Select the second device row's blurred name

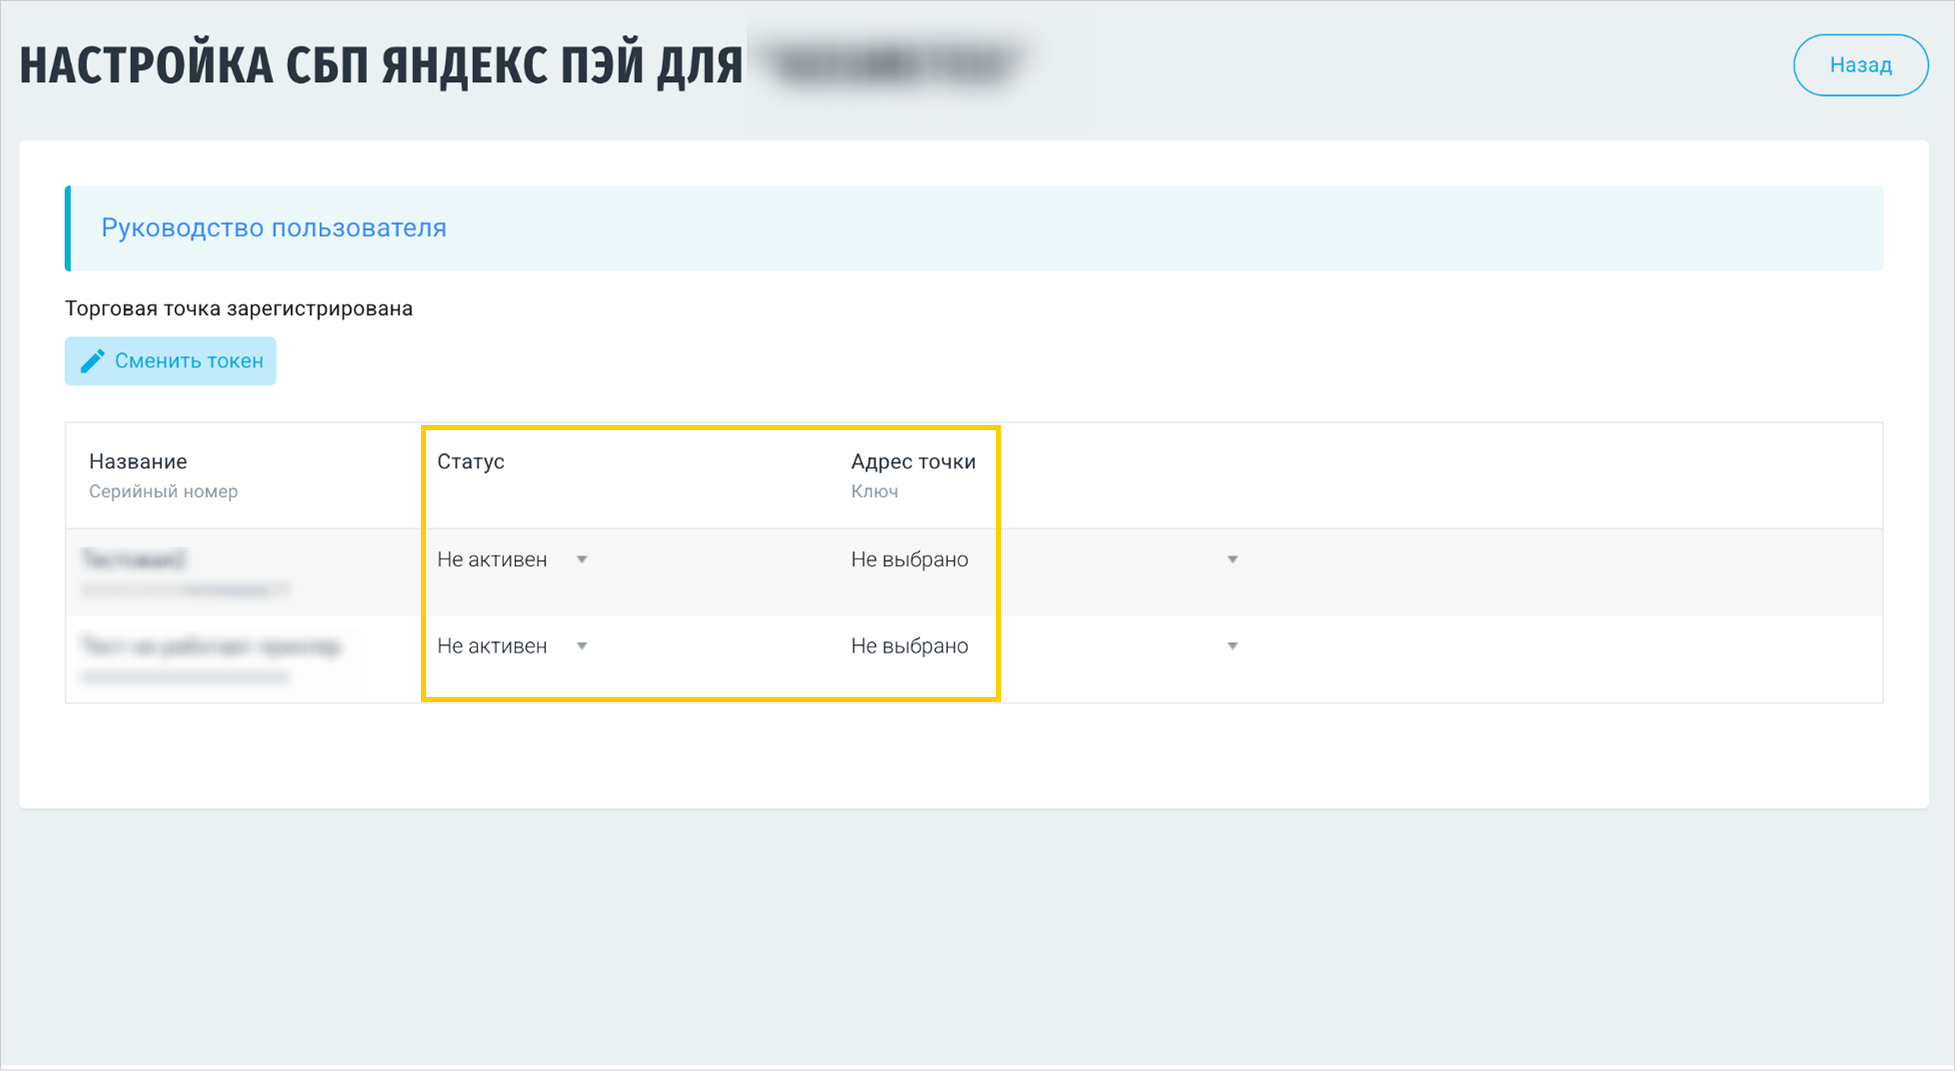tap(210, 646)
